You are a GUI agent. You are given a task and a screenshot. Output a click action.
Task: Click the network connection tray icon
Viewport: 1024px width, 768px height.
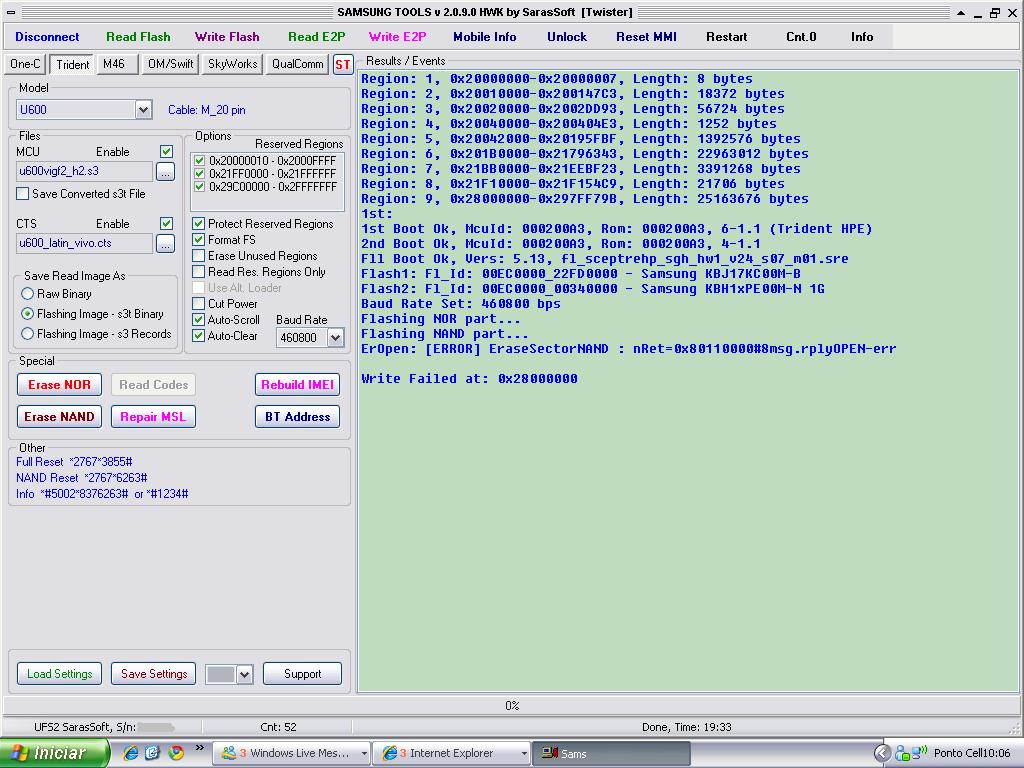[920, 752]
